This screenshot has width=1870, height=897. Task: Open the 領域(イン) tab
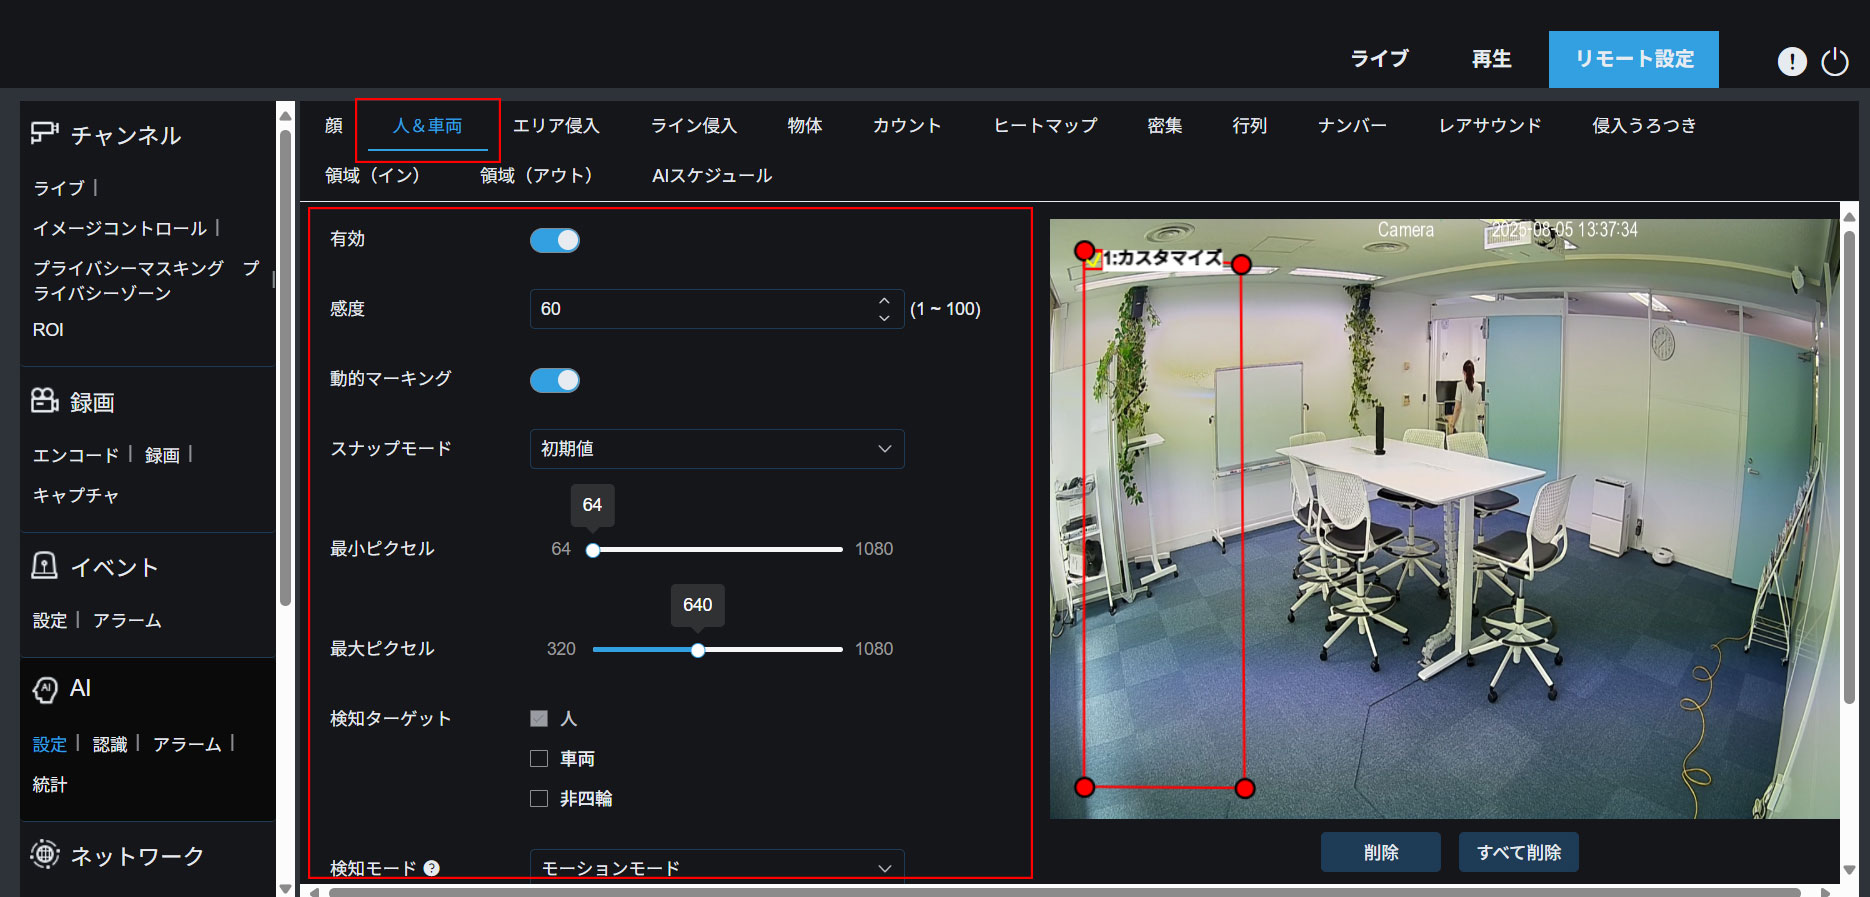tap(372, 175)
